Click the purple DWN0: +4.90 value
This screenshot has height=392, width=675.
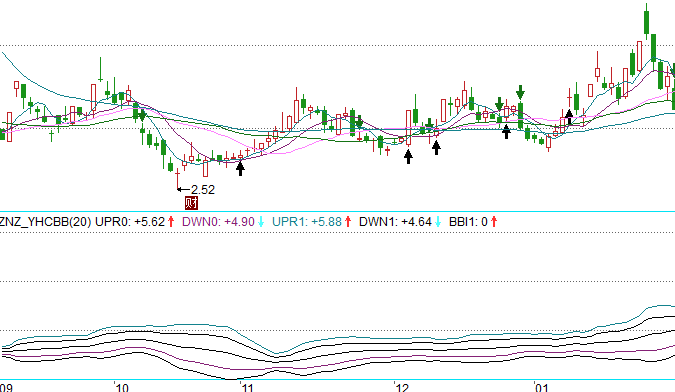click(218, 222)
